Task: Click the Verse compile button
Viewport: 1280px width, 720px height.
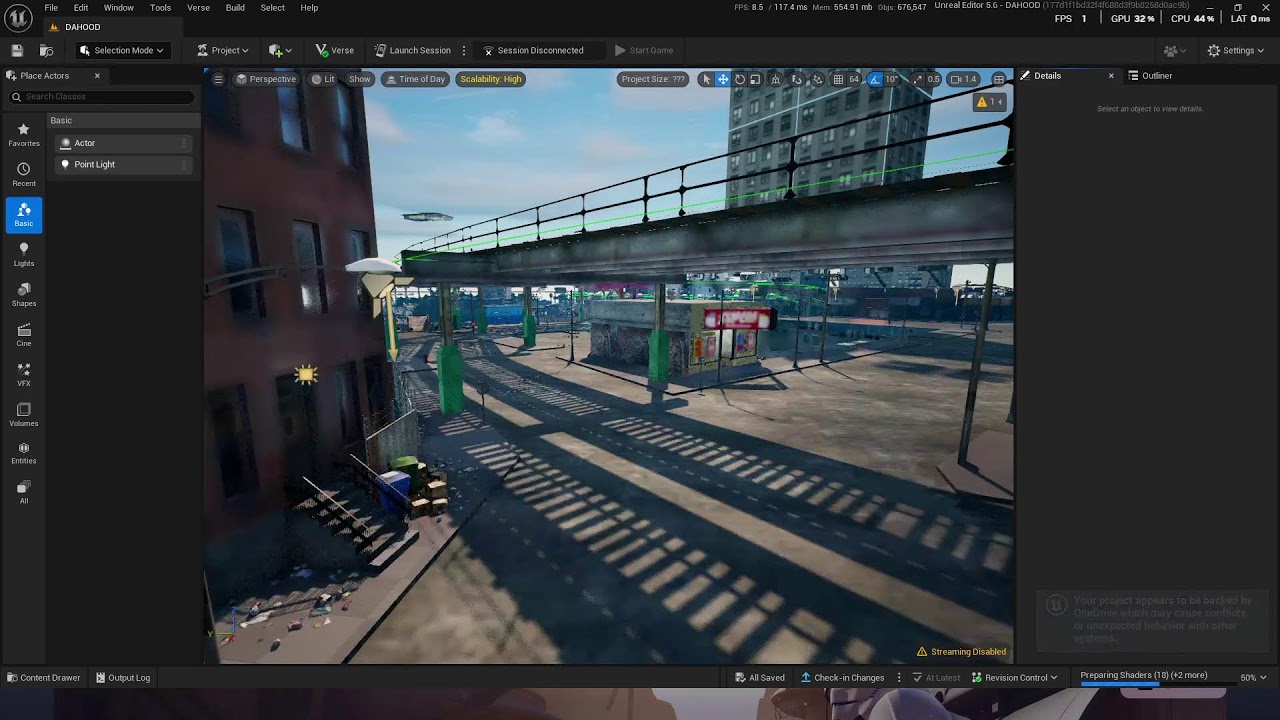Action: click(x=335, y=50)
